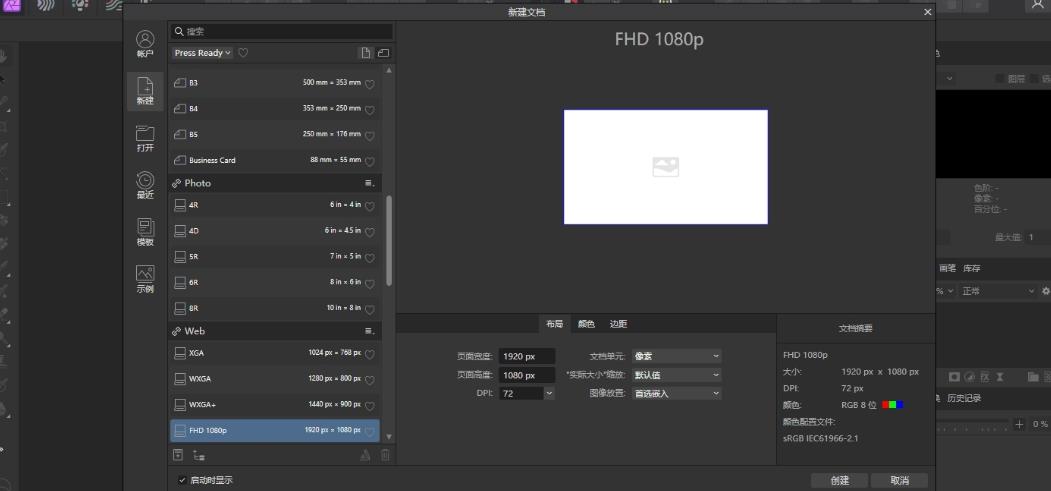Image resolution: width=1051 pixels, height=491 pixels.
Task: Click the create preset icon below list
Action: [178, 455]
